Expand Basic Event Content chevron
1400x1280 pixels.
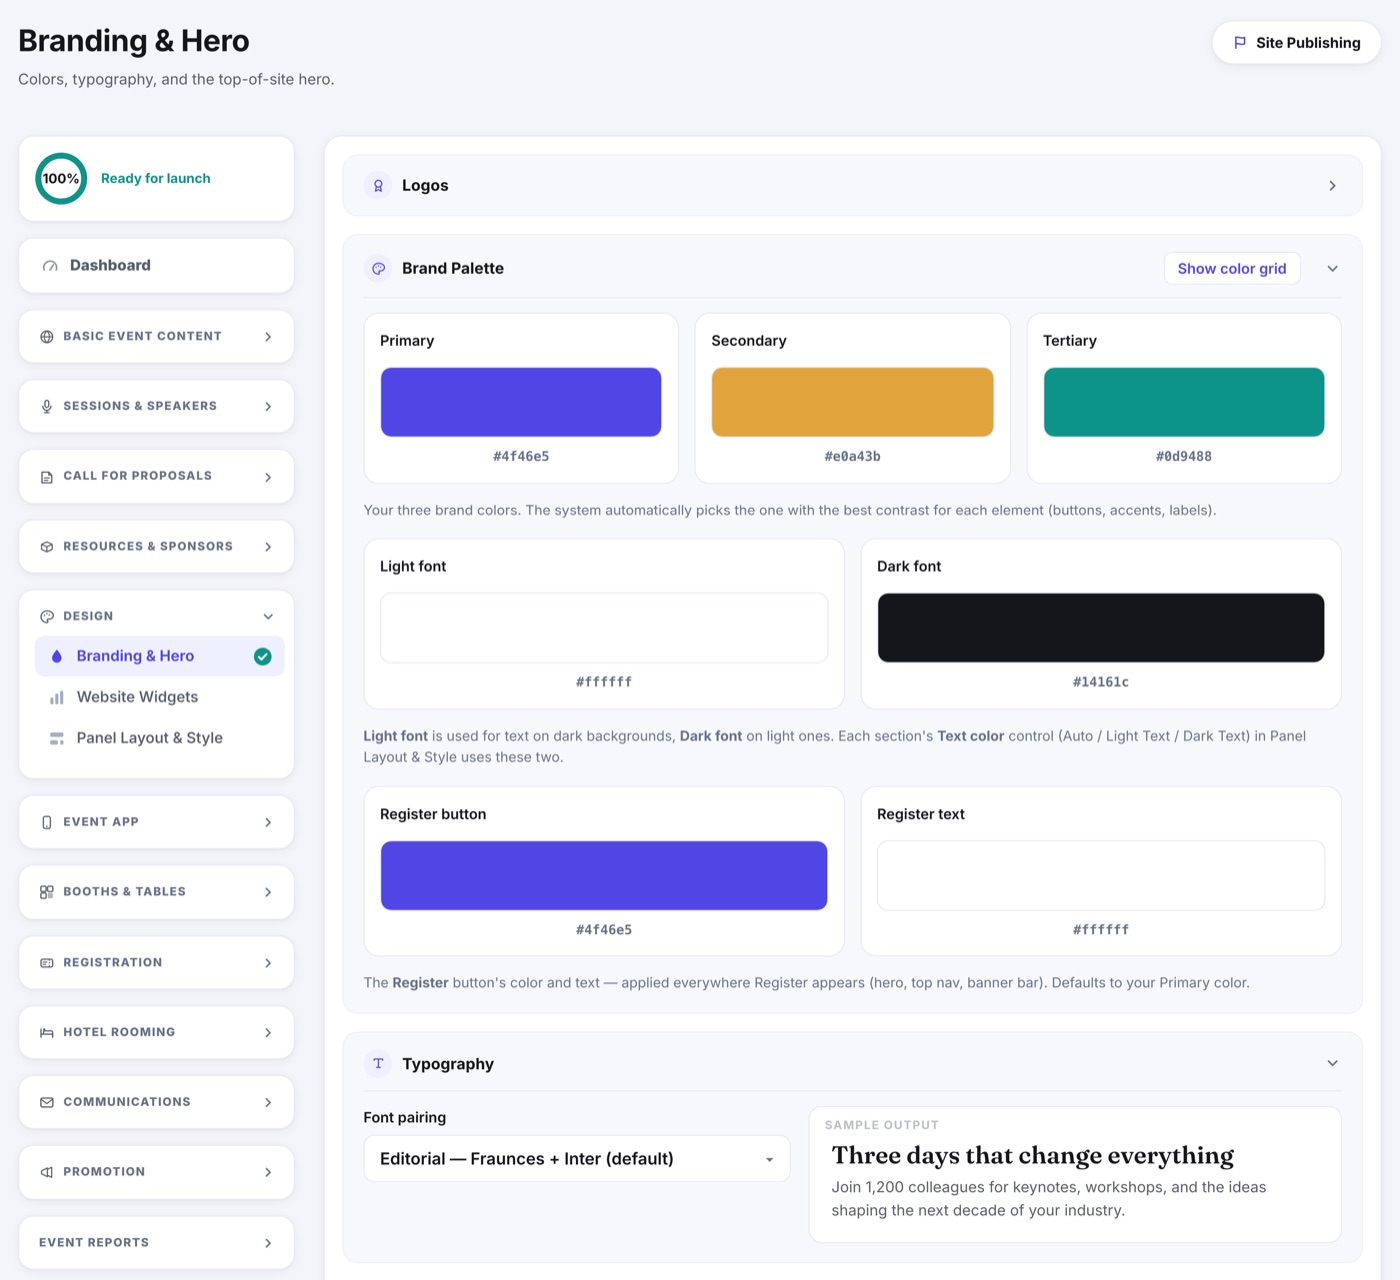tap(268, 337)
